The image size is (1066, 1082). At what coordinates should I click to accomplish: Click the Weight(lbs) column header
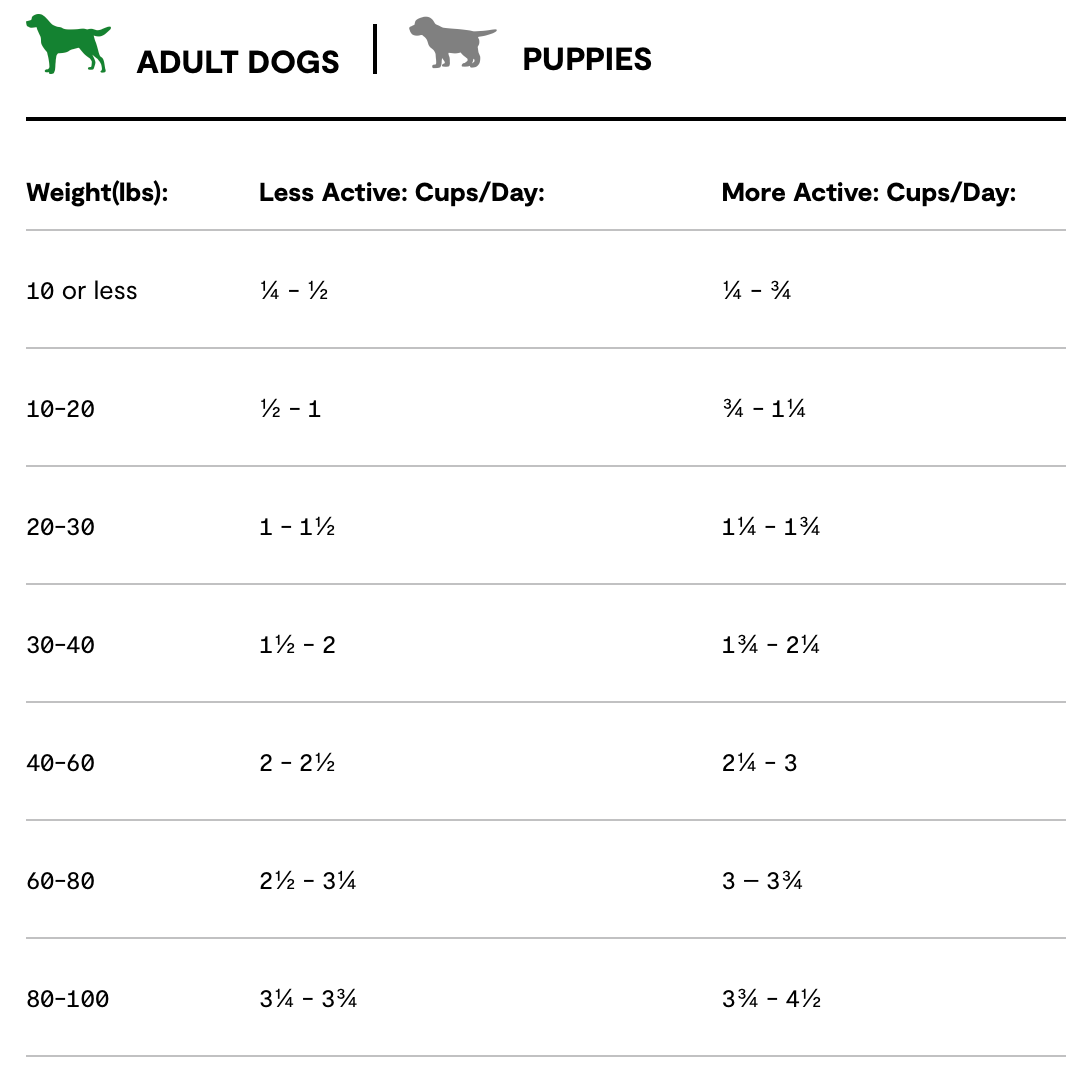point(97,192)
